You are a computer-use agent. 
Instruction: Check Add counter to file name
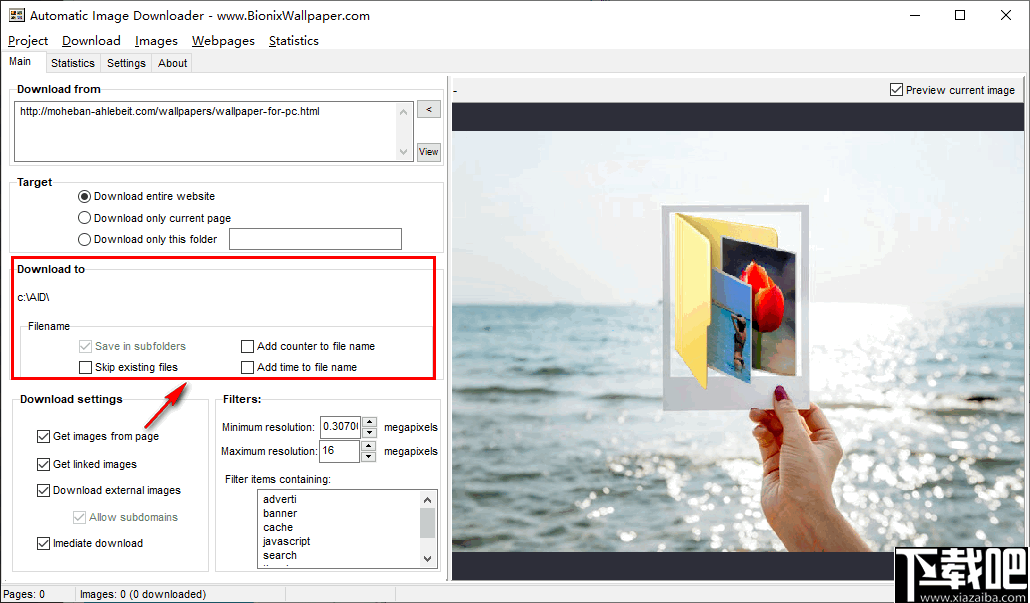247,346
